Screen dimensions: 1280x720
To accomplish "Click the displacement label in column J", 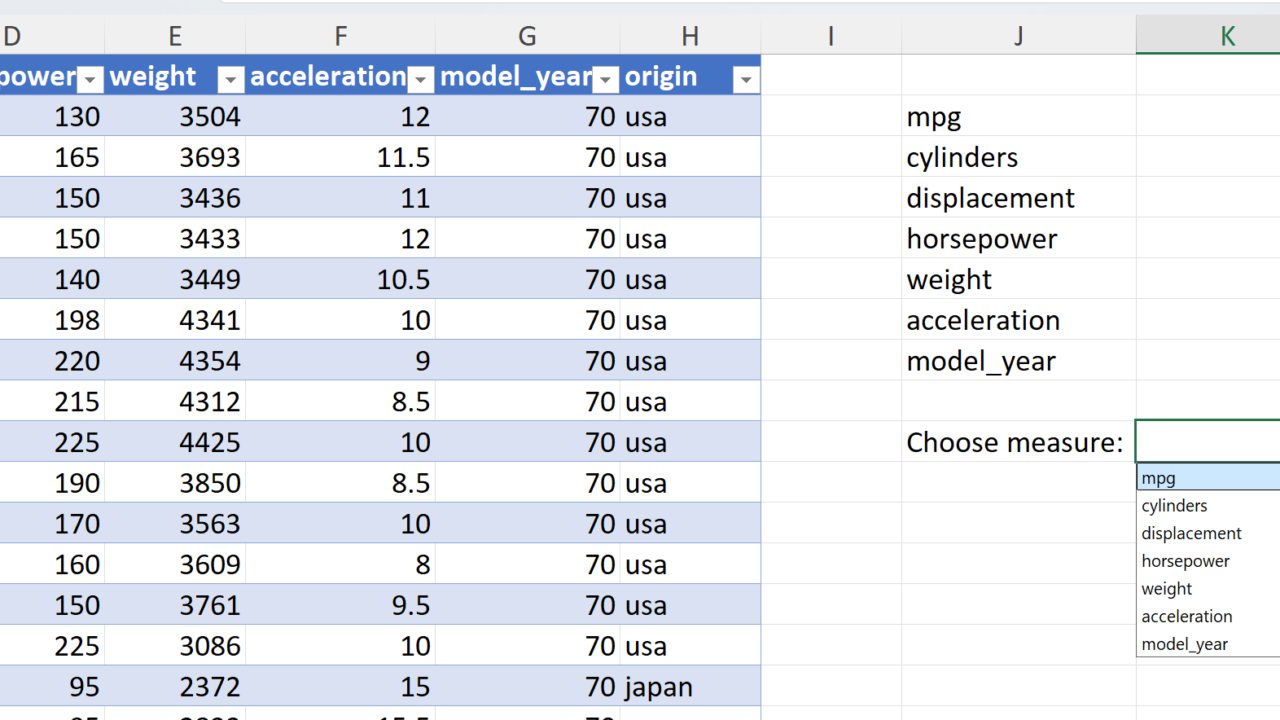I will point(990,198).
